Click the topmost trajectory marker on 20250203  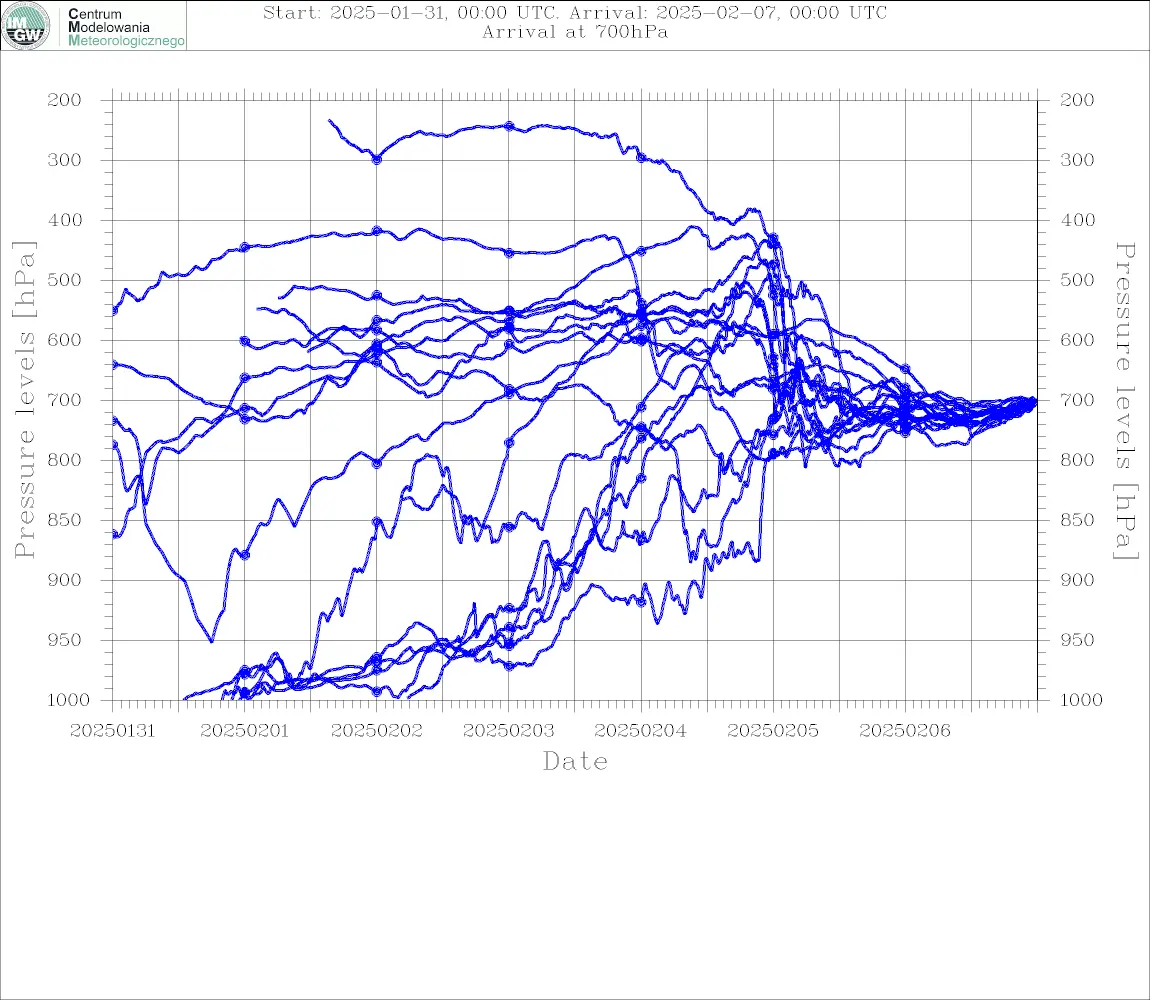click(509, 126)
